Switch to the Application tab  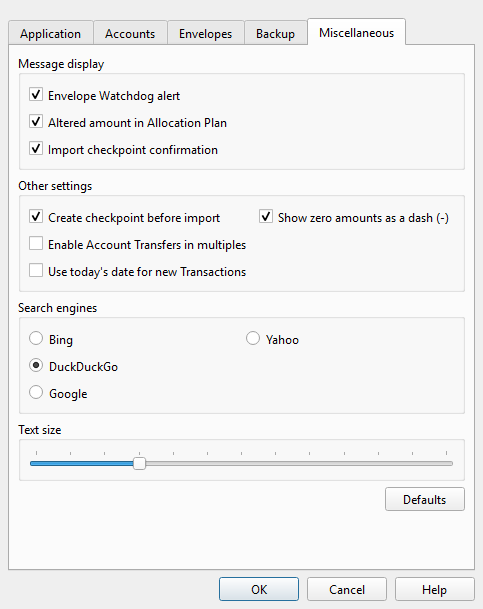[50, 33]
